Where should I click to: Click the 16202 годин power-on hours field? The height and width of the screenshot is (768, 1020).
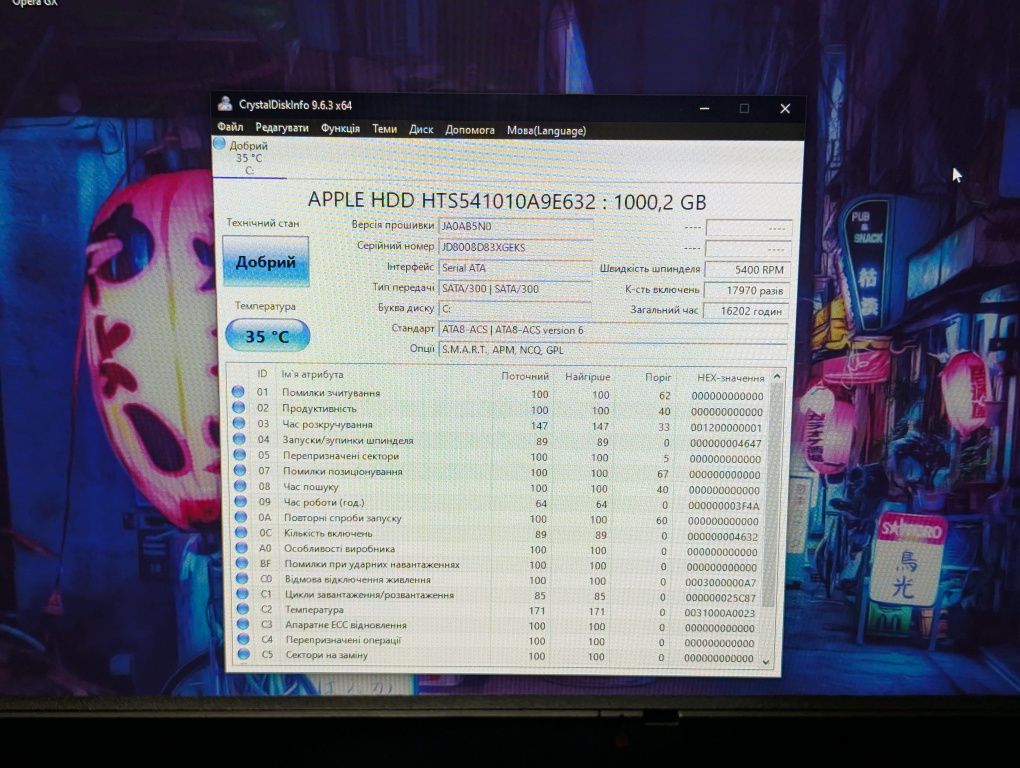pyautogui.click(x=747, y=311)
